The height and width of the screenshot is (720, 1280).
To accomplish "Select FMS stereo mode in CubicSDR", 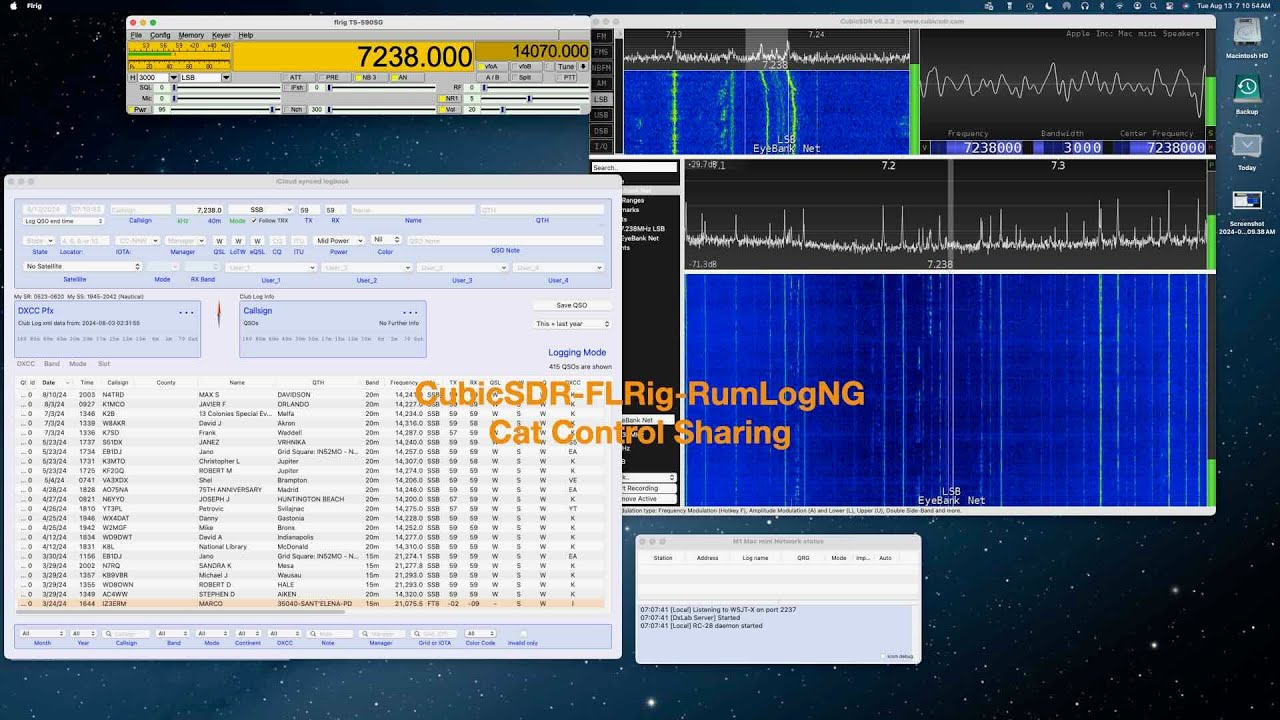I will 601,51.
